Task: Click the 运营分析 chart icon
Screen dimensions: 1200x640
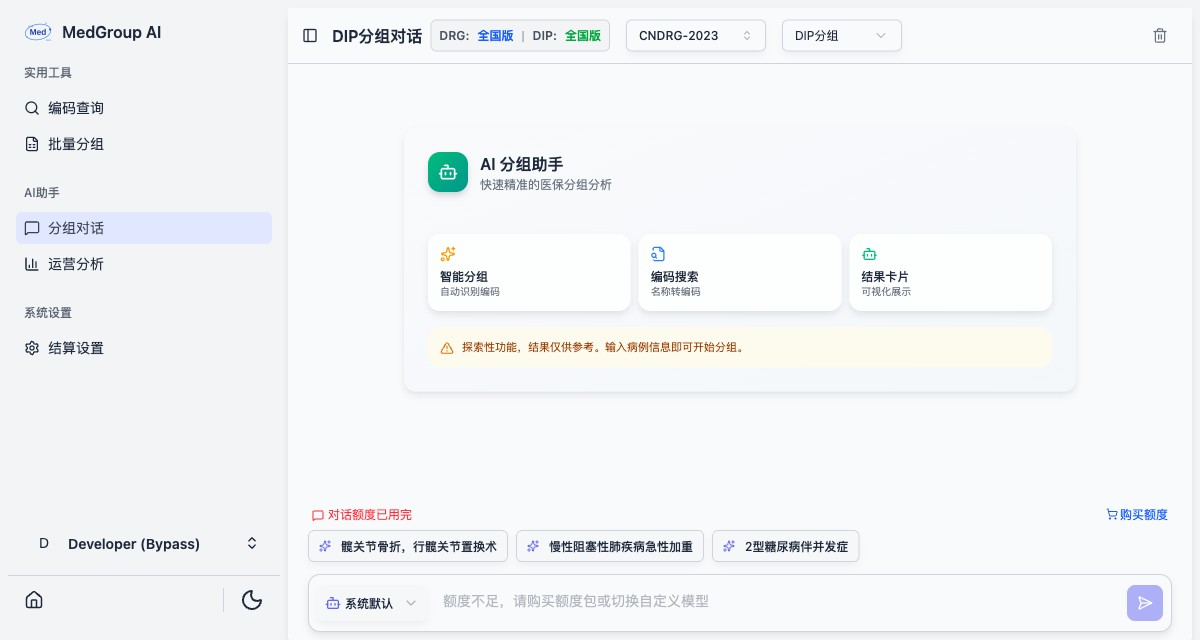Action: click(x=32, y=264)
